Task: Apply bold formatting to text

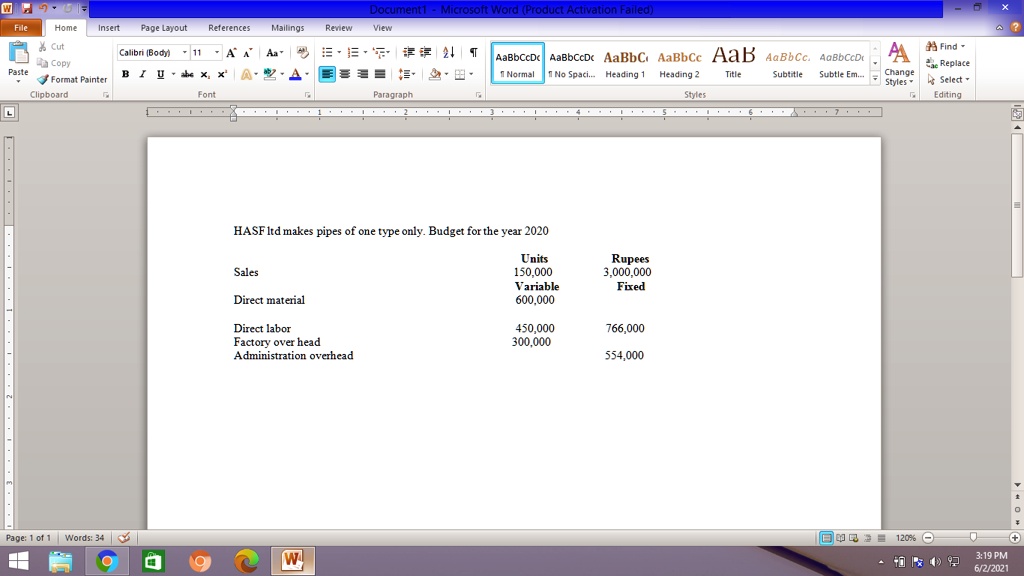Action: [124, 74]
